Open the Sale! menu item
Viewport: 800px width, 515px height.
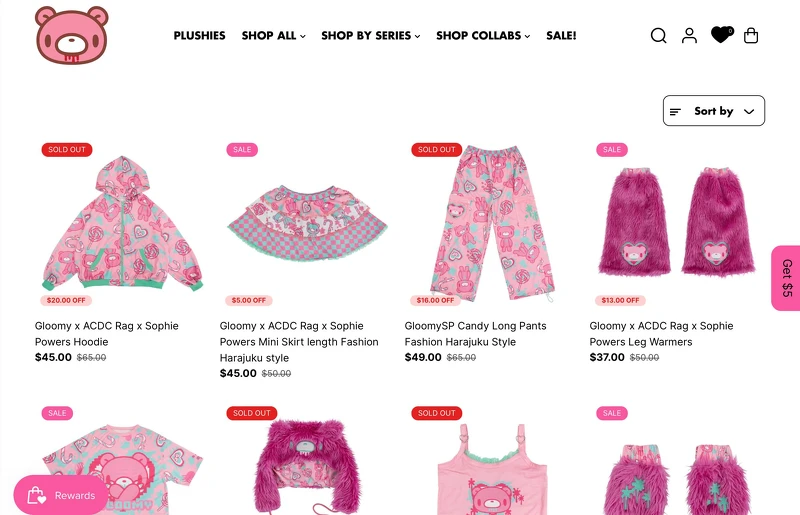(561, 35)
